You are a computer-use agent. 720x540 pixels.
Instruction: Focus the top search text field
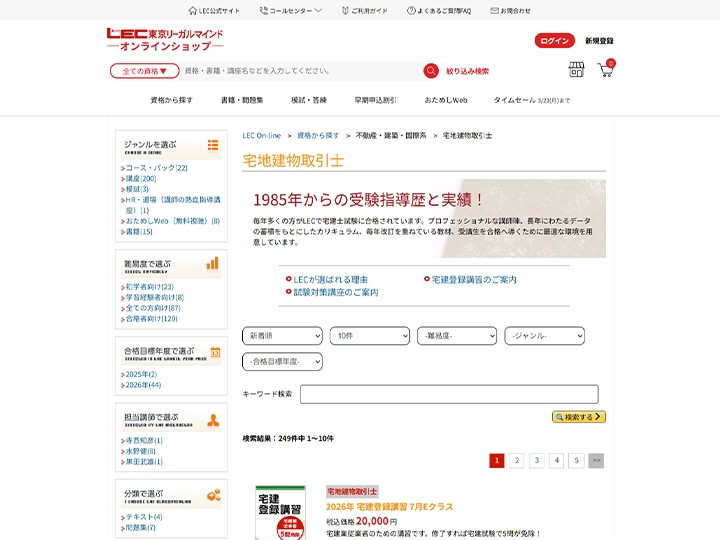pos(301,71)
